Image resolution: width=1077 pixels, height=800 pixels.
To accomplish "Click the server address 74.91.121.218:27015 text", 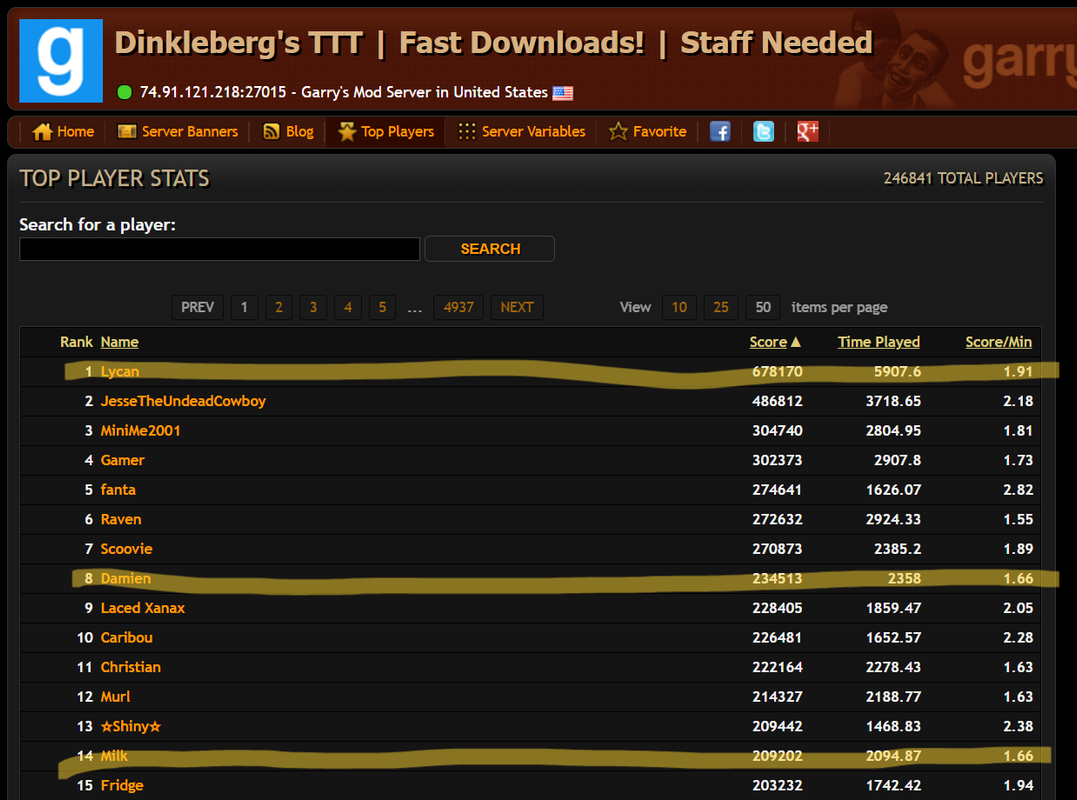I will pos(213,92).
